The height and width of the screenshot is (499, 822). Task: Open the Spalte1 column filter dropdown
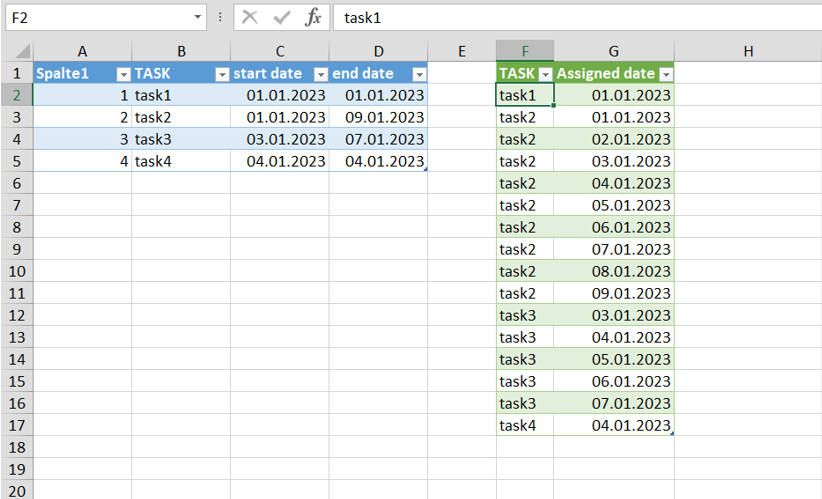point(123,74)
